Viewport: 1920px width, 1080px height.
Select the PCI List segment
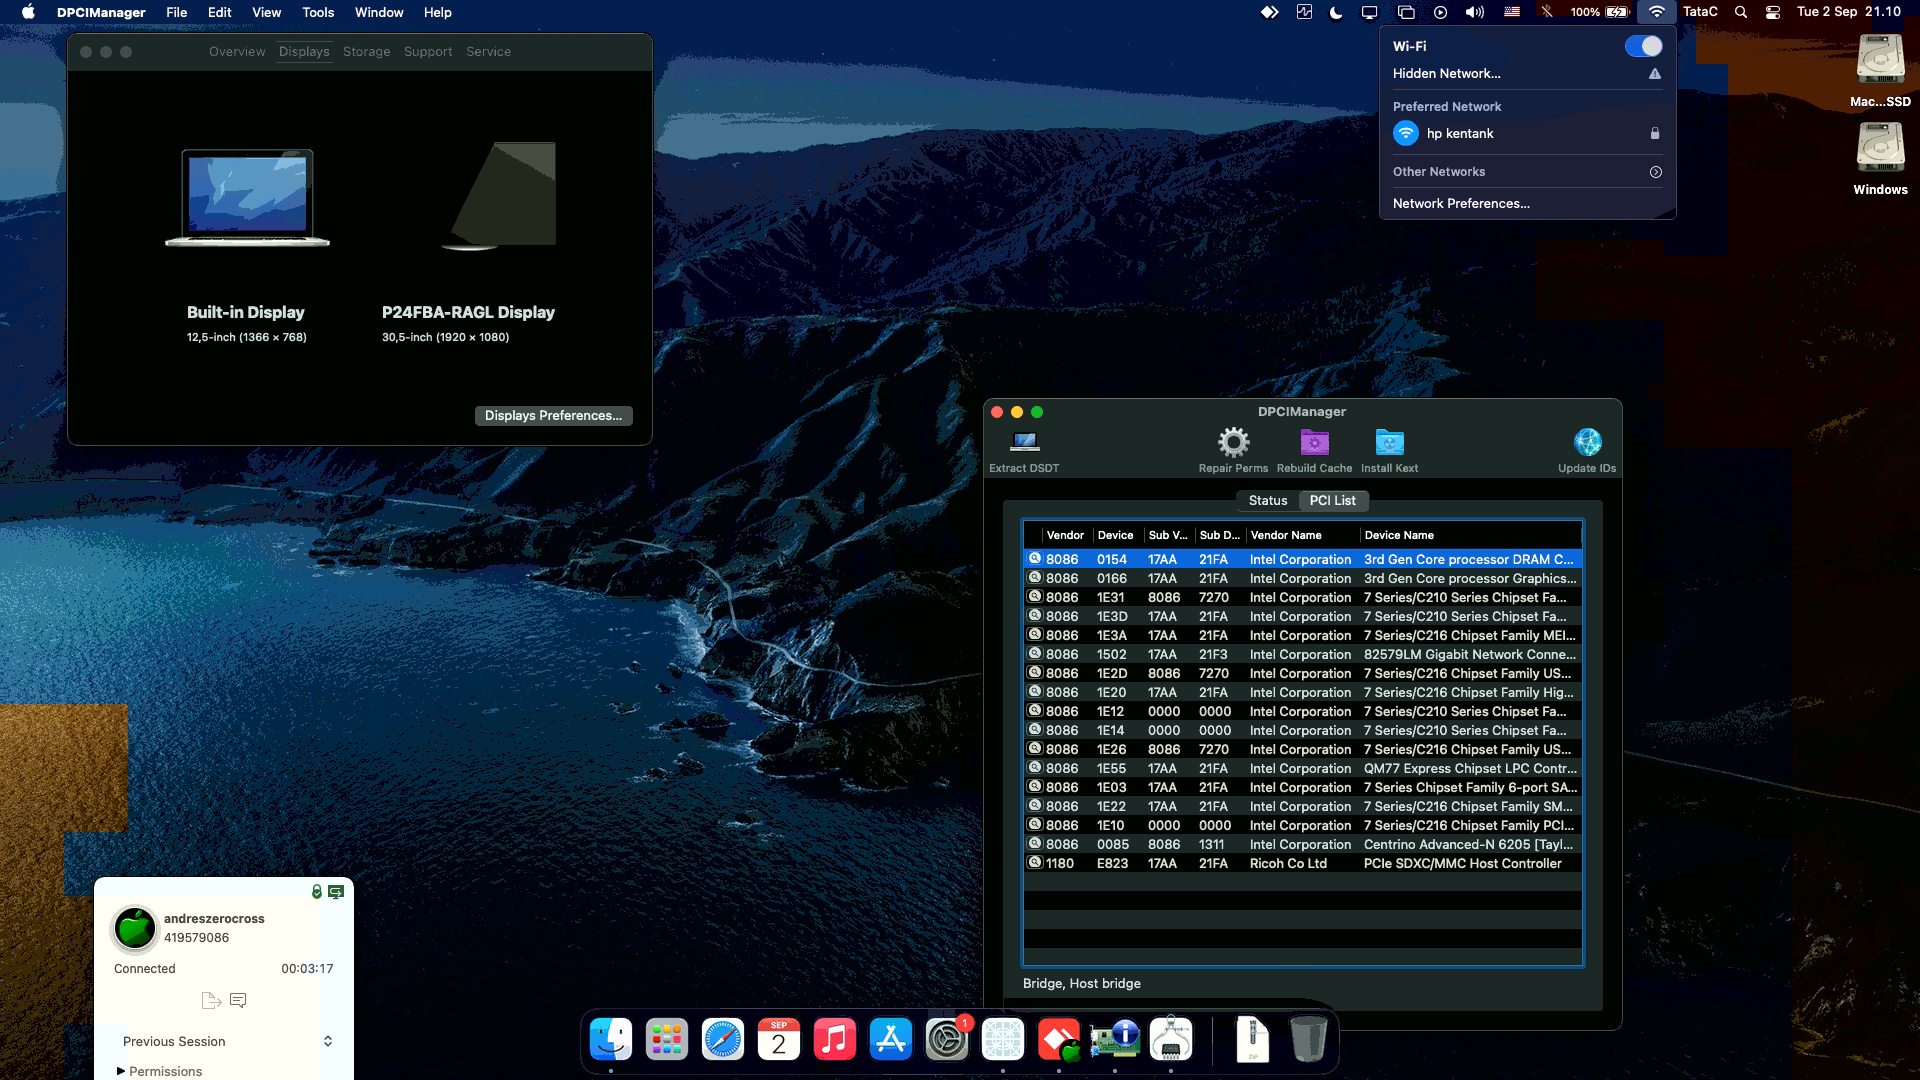click(x=1333, y=500)
